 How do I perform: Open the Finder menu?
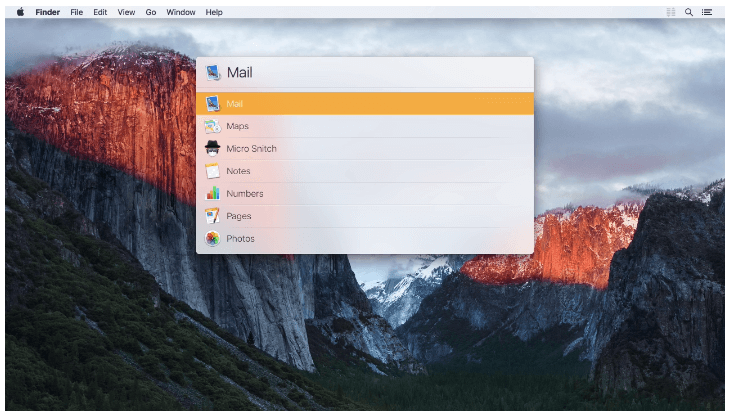(x=48, y=12)
